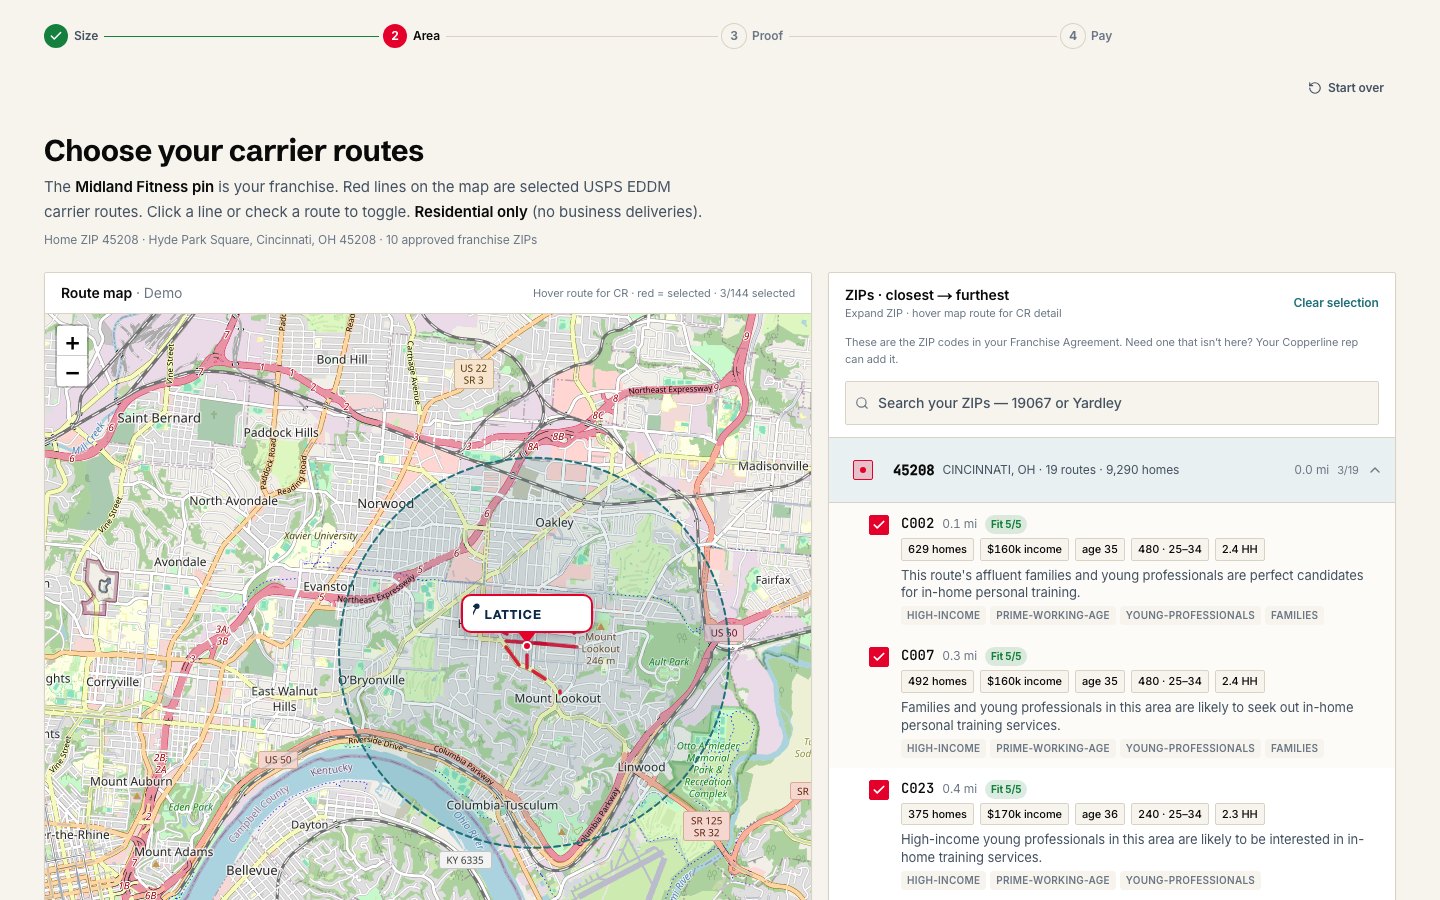The image size is (1440, 900).
Task: Go to the Pay step
Action: click(x=1087, y=36)
